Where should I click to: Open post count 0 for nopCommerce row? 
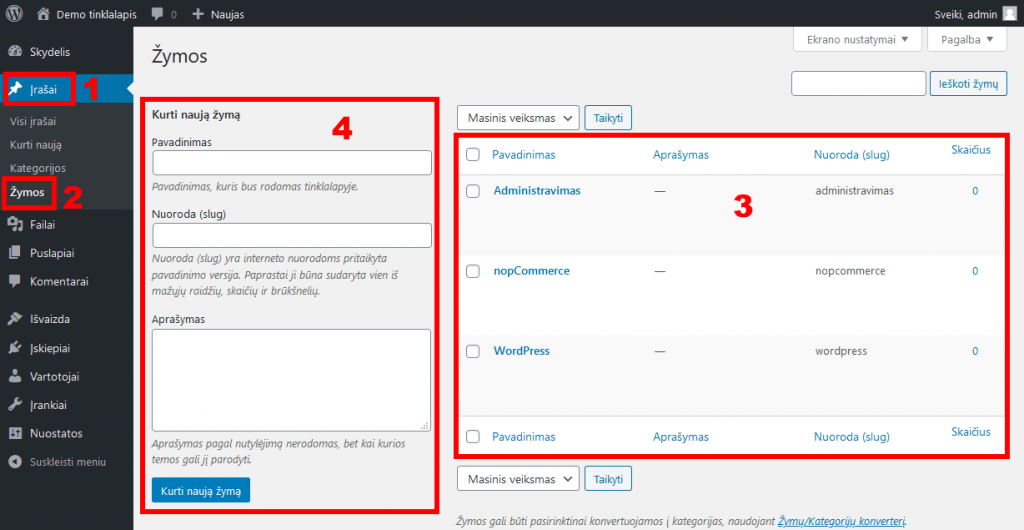point(975,271)
